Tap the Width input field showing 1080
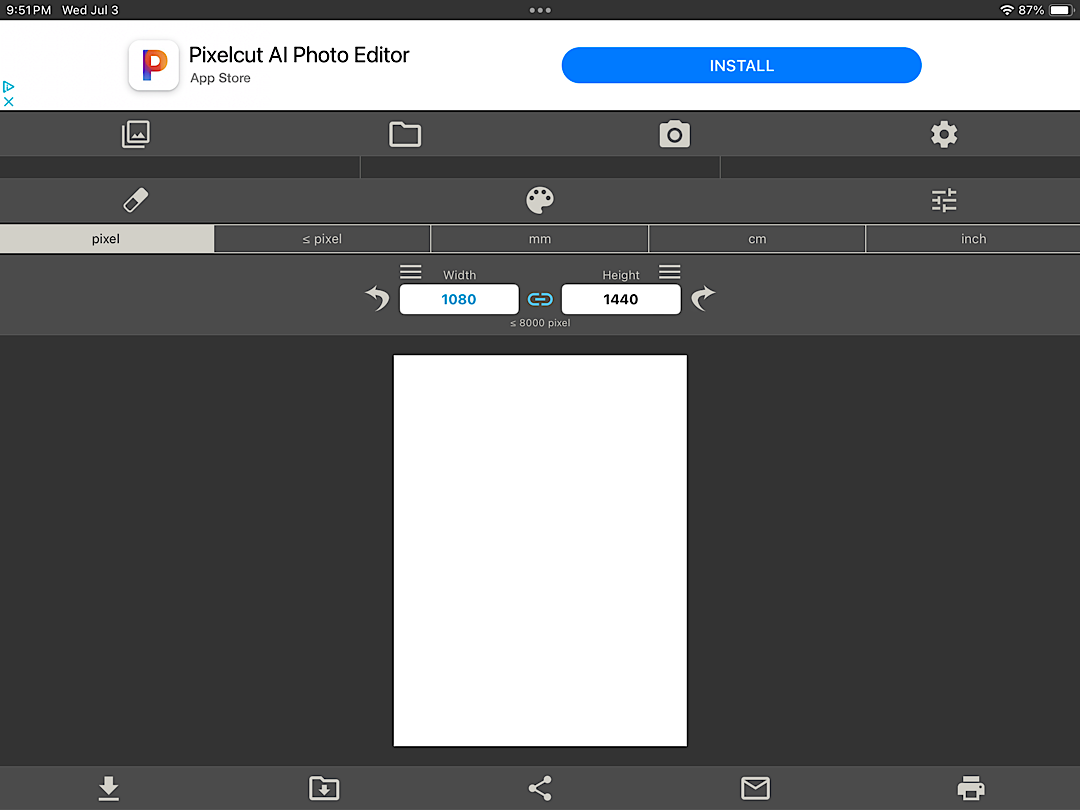Screen dimensions: 1080x810 pos(459,299)
